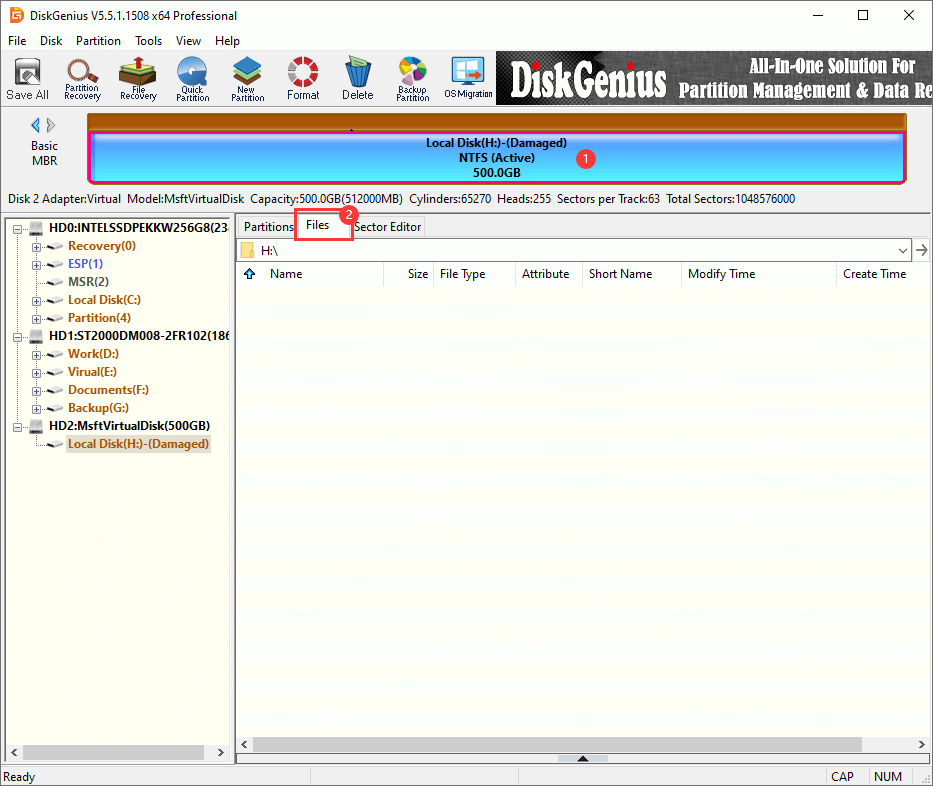Image resolution: width=933 pixels, height=786 pixels.
Task: Select Partition(4) in the tree
Action: [99, 318]
